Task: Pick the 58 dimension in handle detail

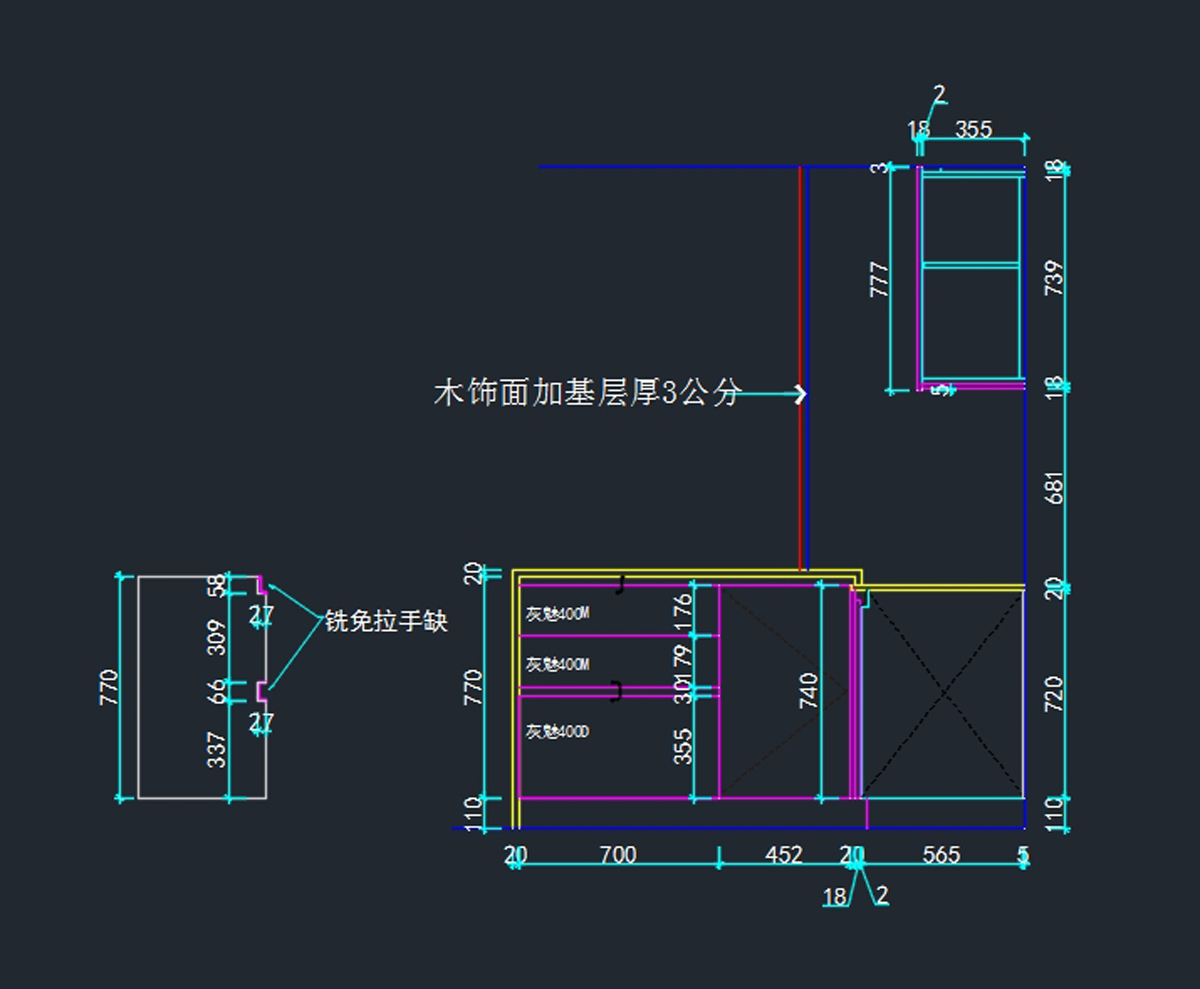Action: tap(217, 586)
